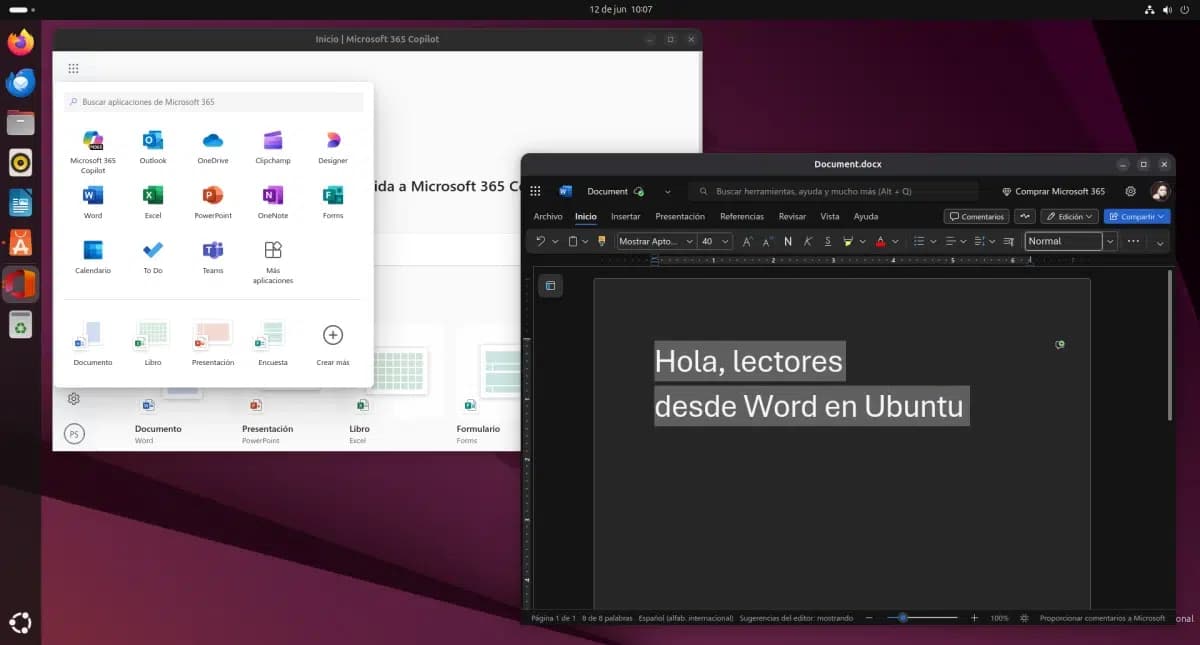The image size is (1200, 645).
Task: Increase font size with the larger A icon
Action: (747, 241)
